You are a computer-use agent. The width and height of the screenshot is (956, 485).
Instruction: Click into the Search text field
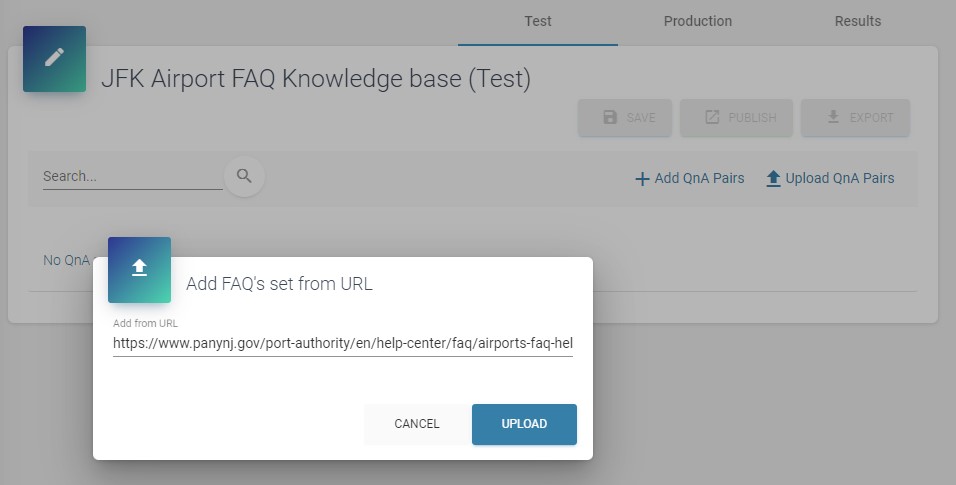pyautogui.click(x=132, y=176)
